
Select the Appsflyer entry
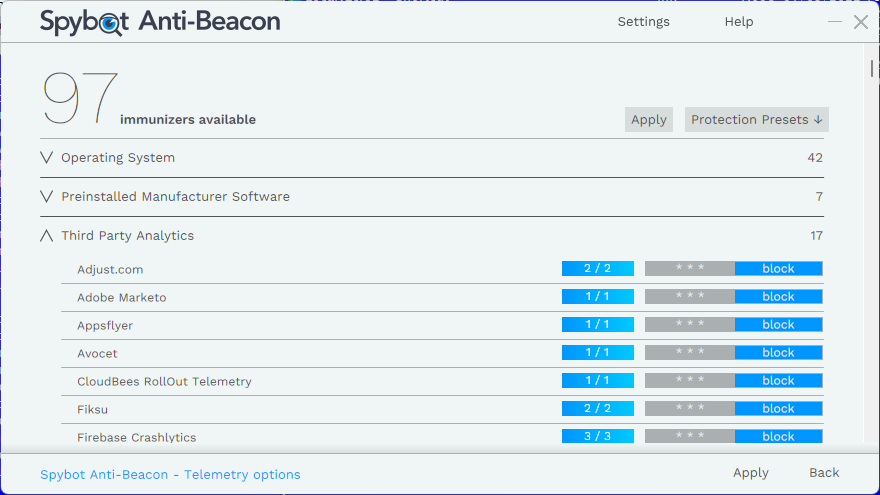pos(105,326)
